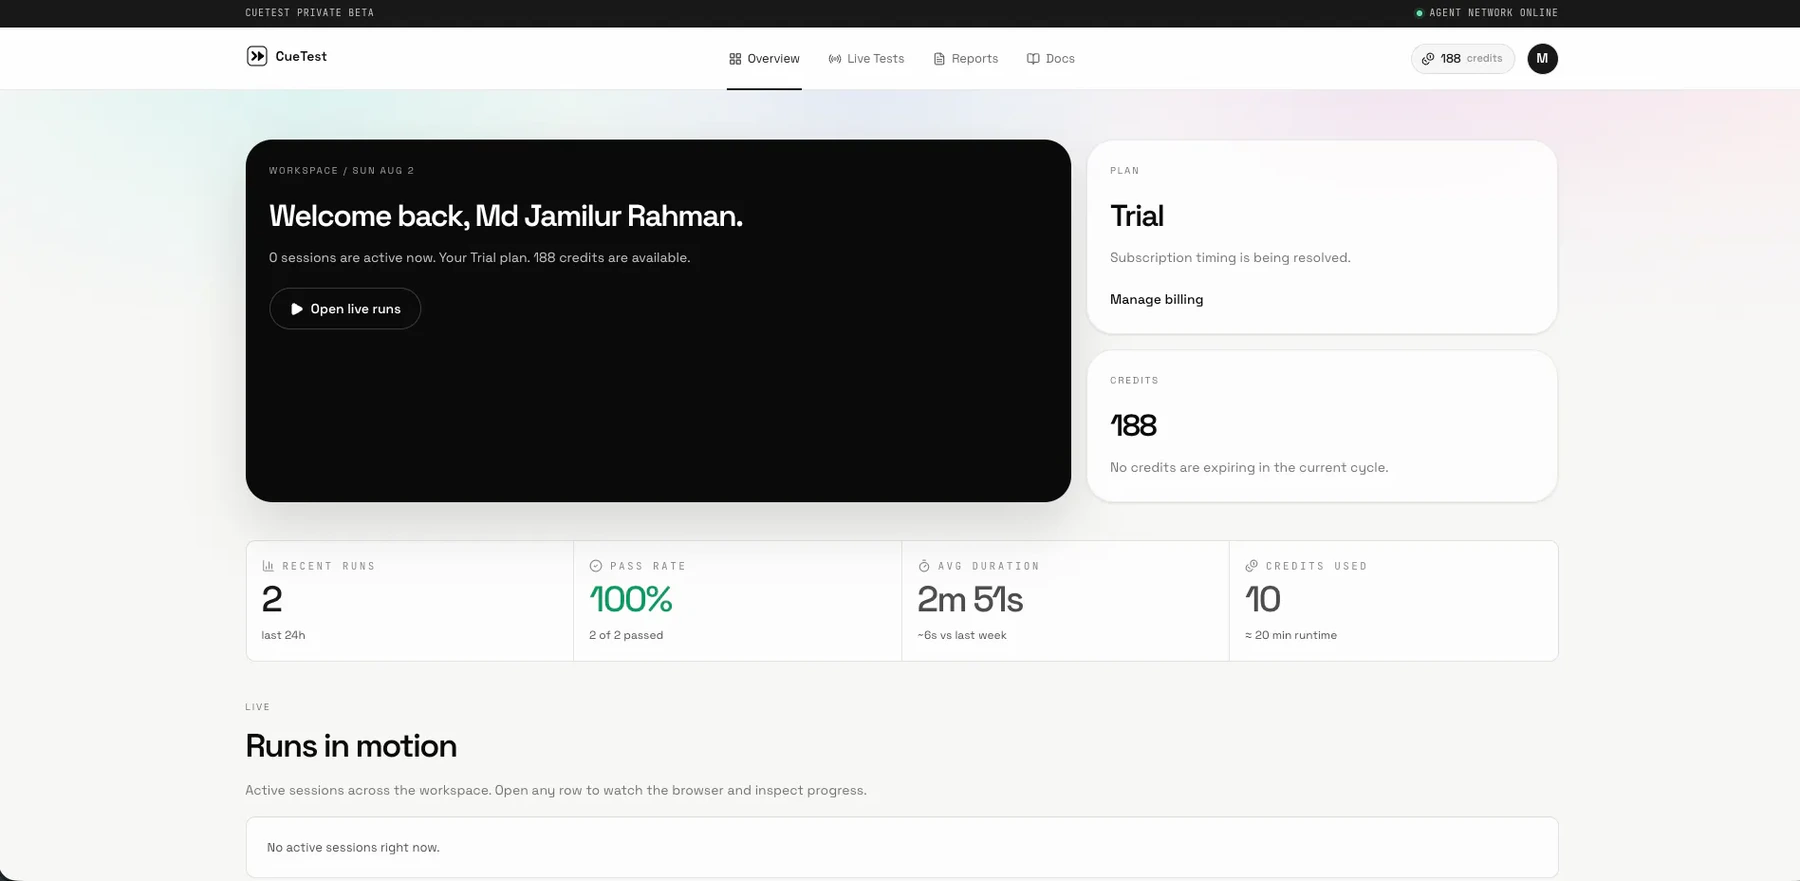The width and height of the screenshot is (1800, 881).
Task: Click the 188 value in the Credits card
Action: [1133, 426]
